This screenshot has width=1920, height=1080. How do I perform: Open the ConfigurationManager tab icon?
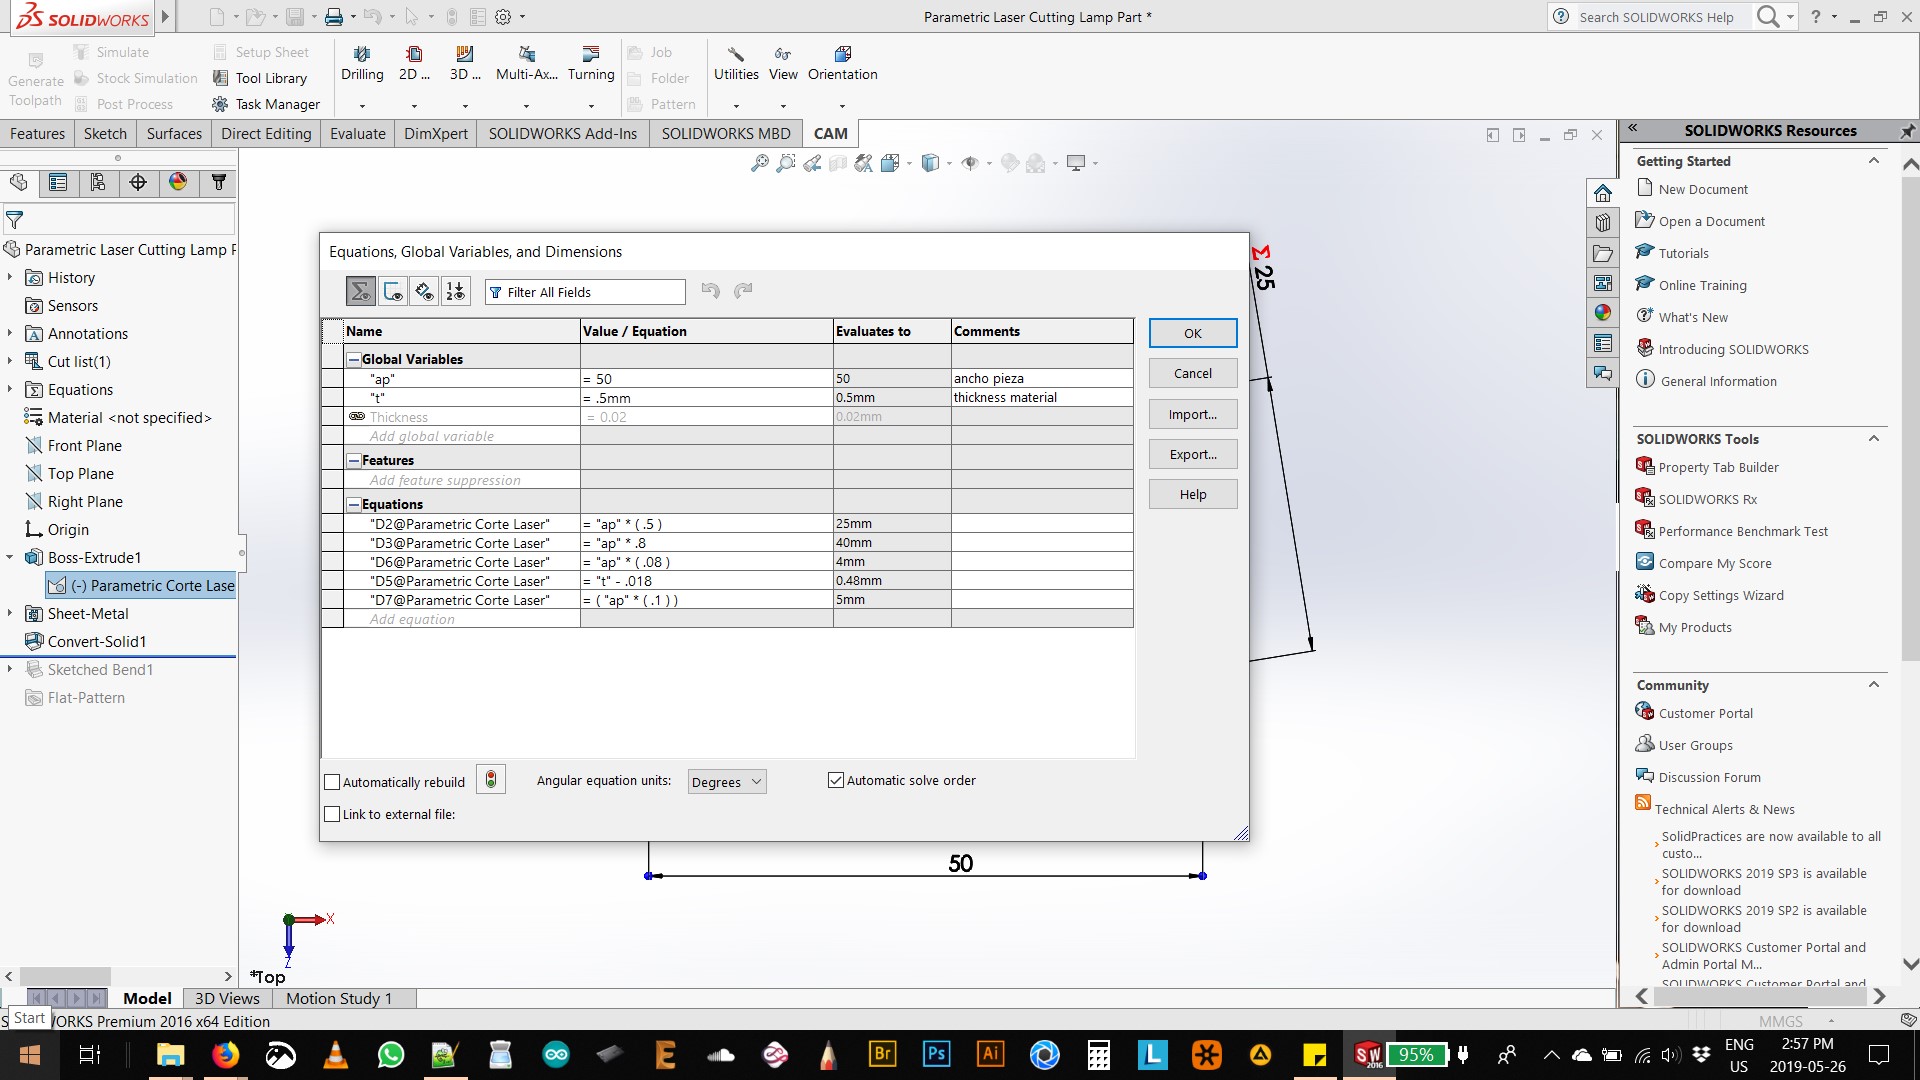98,182
